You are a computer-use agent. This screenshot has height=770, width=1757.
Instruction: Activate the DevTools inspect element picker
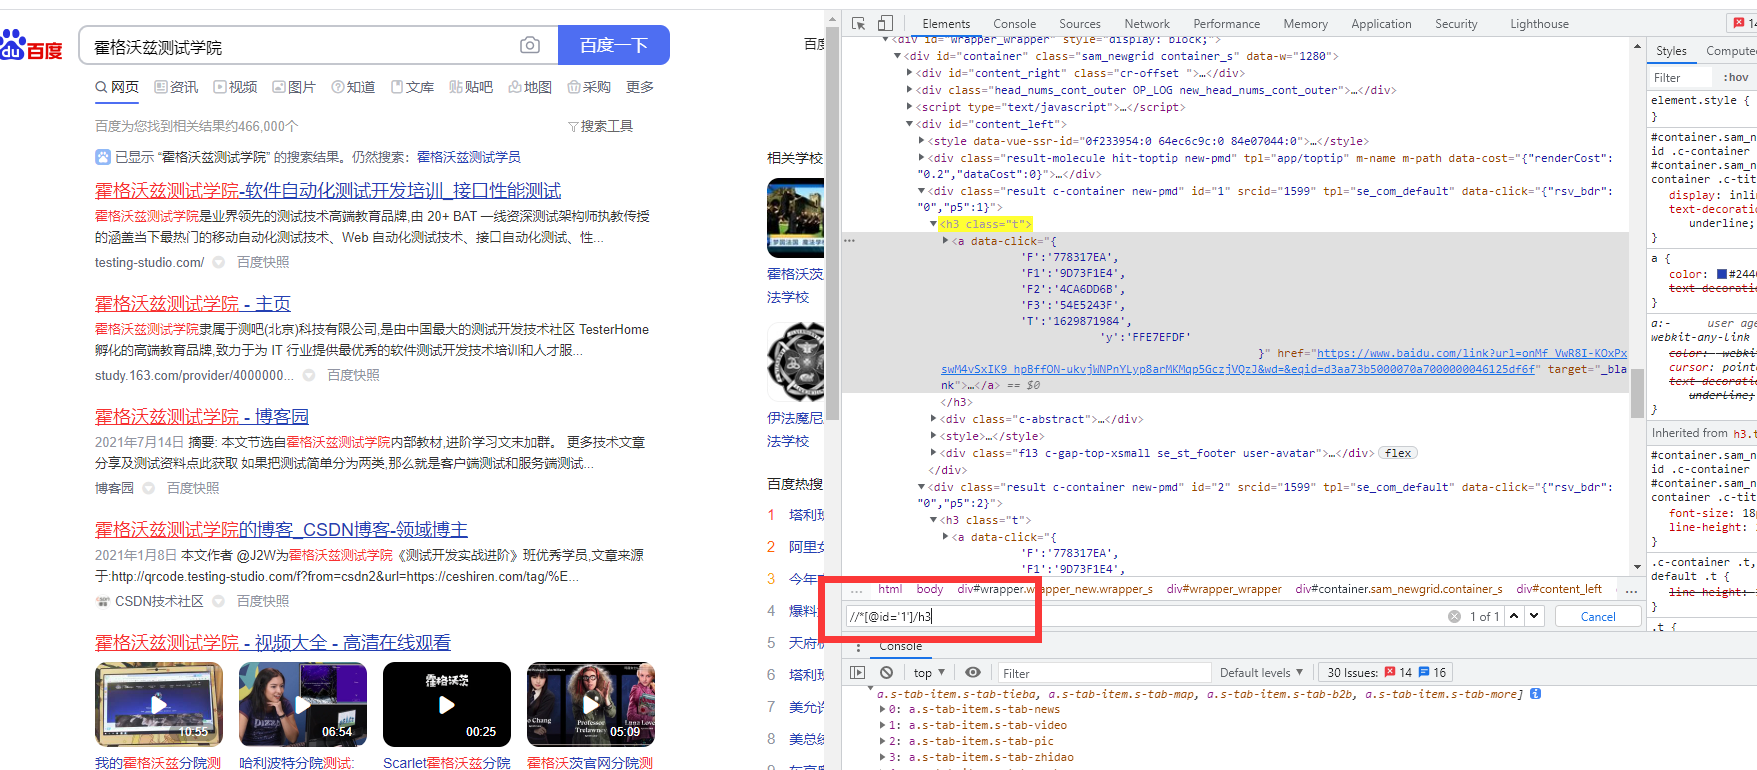tap(858, 23)
